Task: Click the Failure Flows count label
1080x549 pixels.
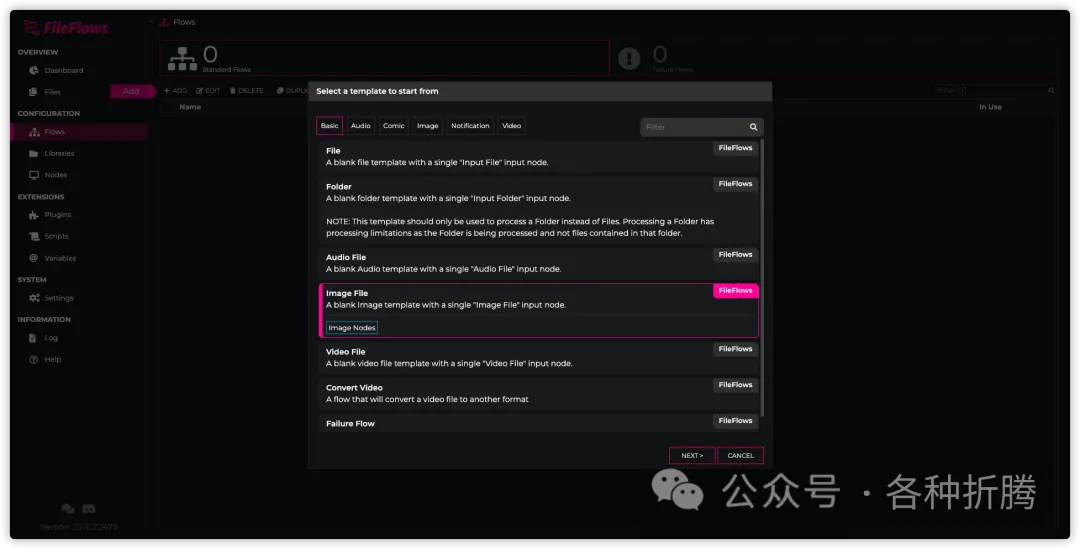Action: [x=672, y=70]
